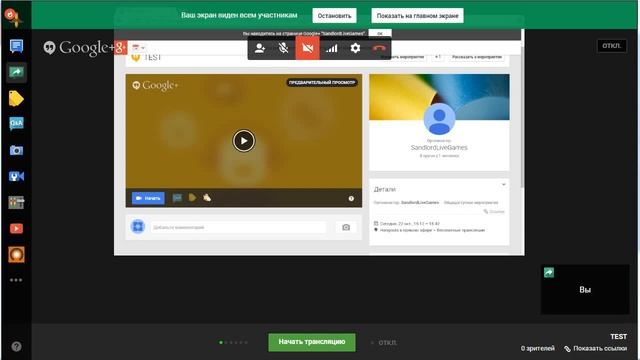The height and width of the screenshot is (360, 640).
Task: Toggle the camera off button in the toolbar
Action: click(x=307, y=48)
